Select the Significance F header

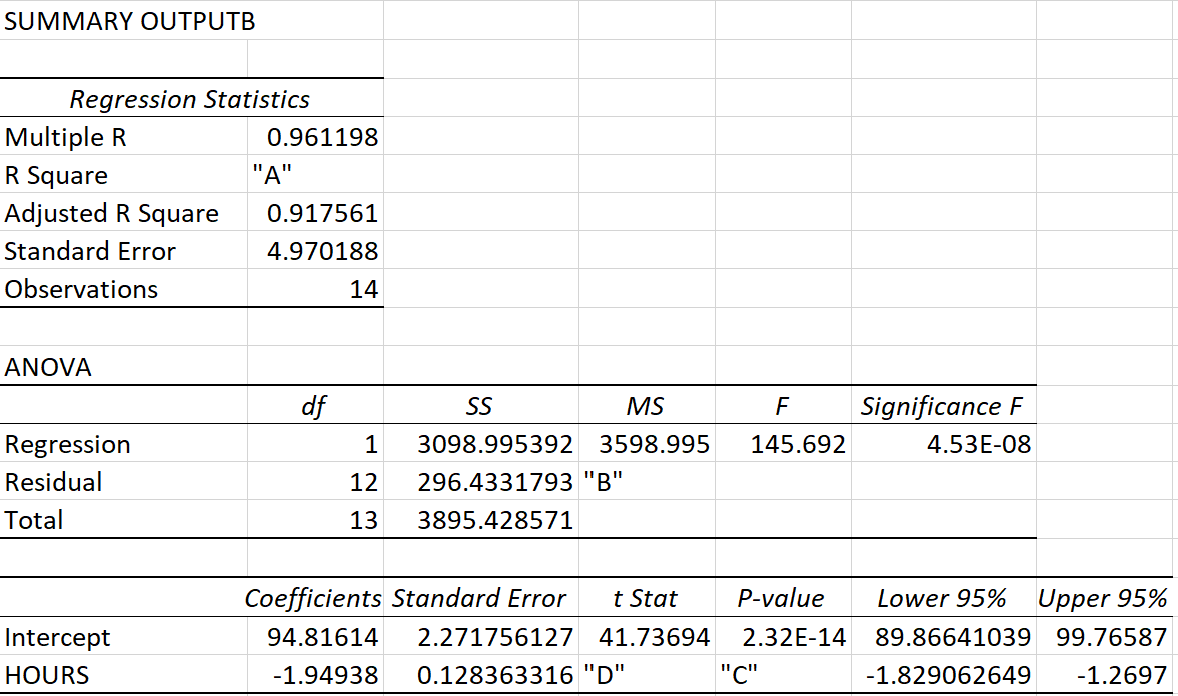pos(941,407)
